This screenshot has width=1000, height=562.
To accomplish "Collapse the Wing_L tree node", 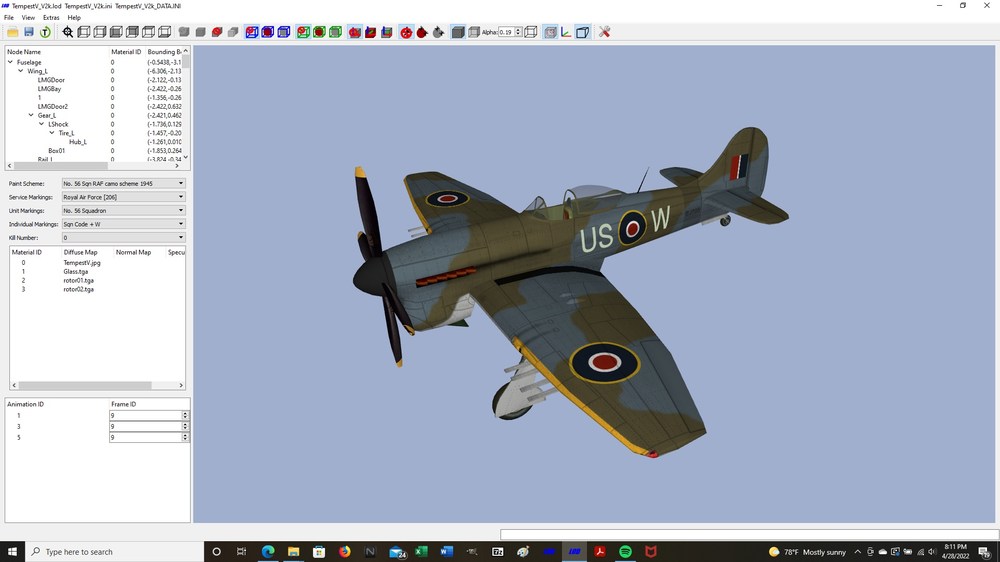I will [20, 71].
